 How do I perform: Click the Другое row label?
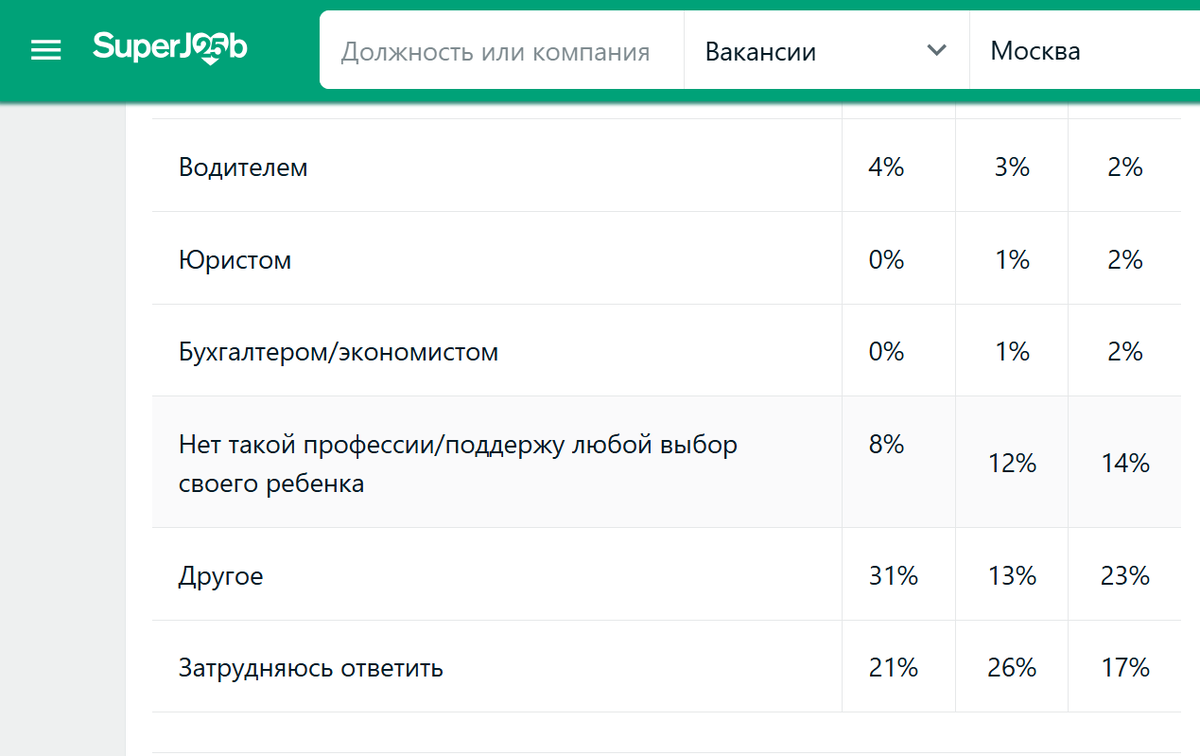pos(221,576)
